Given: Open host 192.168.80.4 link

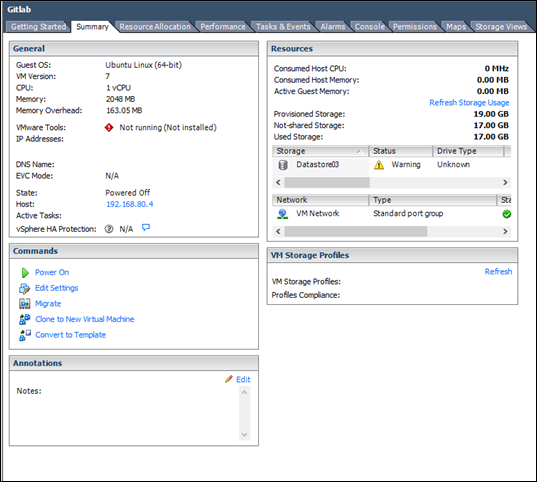Looking at the screenshot, I should click(129, 204).
